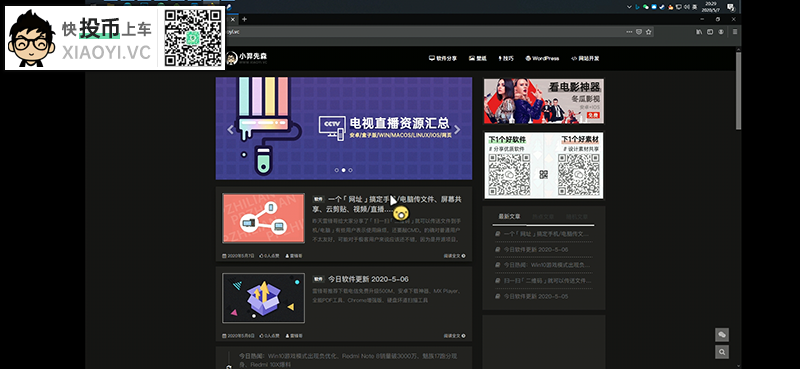The image size is (800, 369).
Task: Open article title 今日软件更新 2020-5-06 in main list
Action: [368, 279]
